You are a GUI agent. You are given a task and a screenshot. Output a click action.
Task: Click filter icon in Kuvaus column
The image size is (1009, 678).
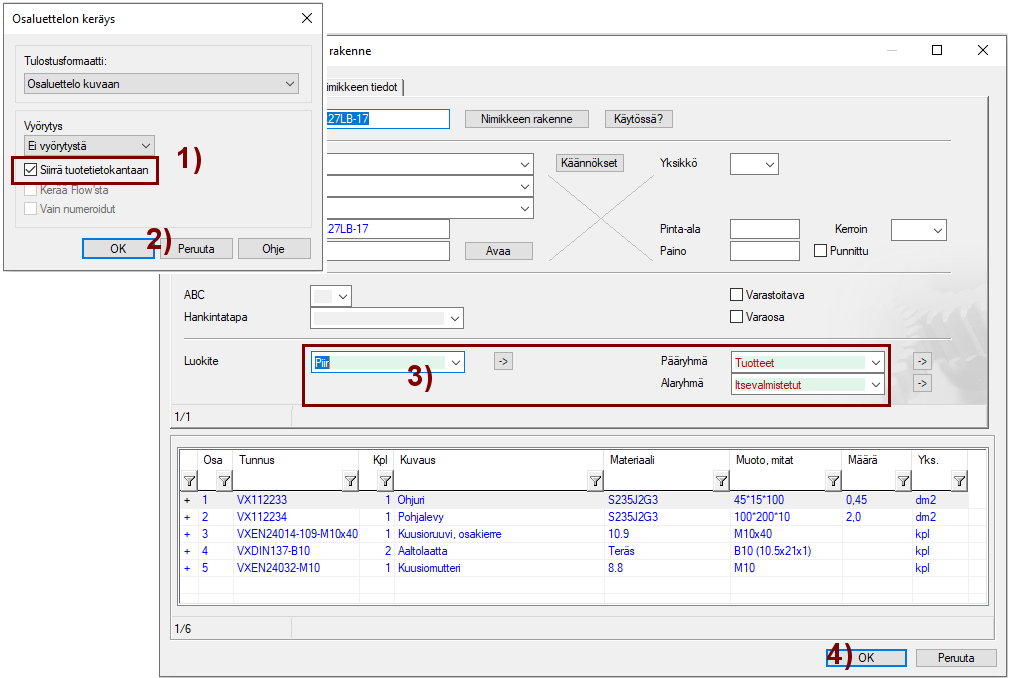coord(594,481)
